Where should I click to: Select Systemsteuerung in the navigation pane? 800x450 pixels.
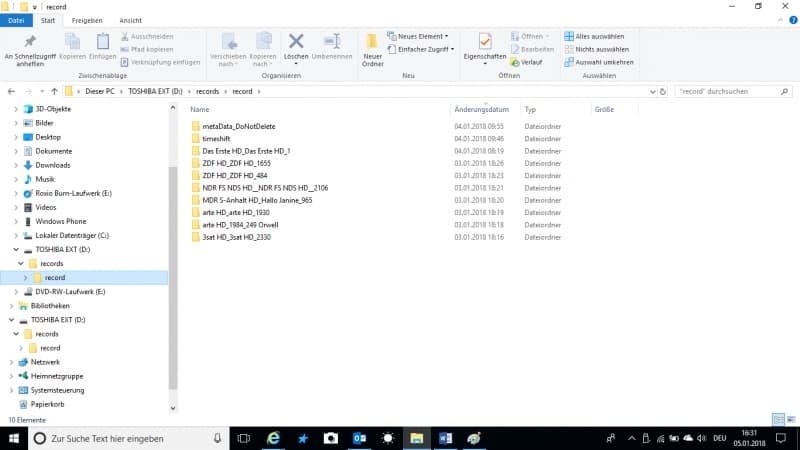click(57, 390)
